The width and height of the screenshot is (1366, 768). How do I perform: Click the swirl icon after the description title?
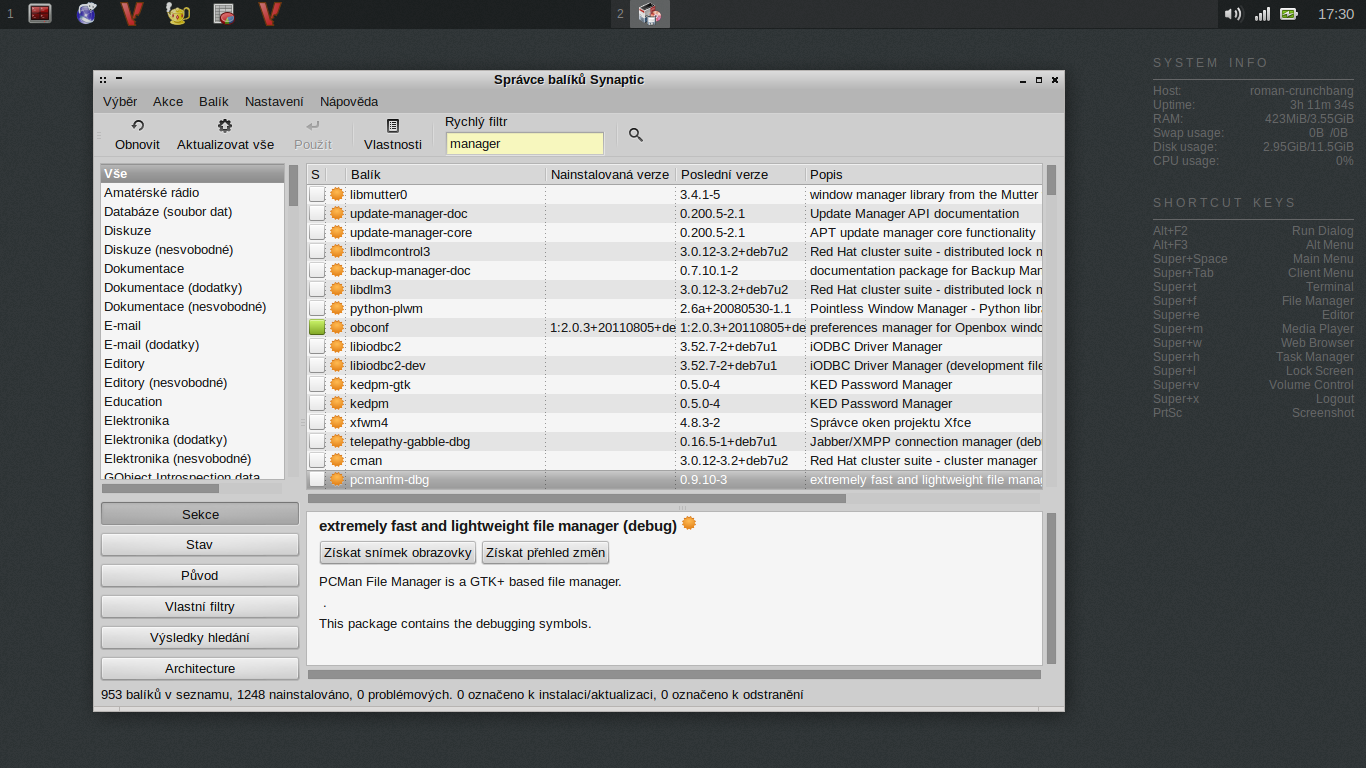688,523
